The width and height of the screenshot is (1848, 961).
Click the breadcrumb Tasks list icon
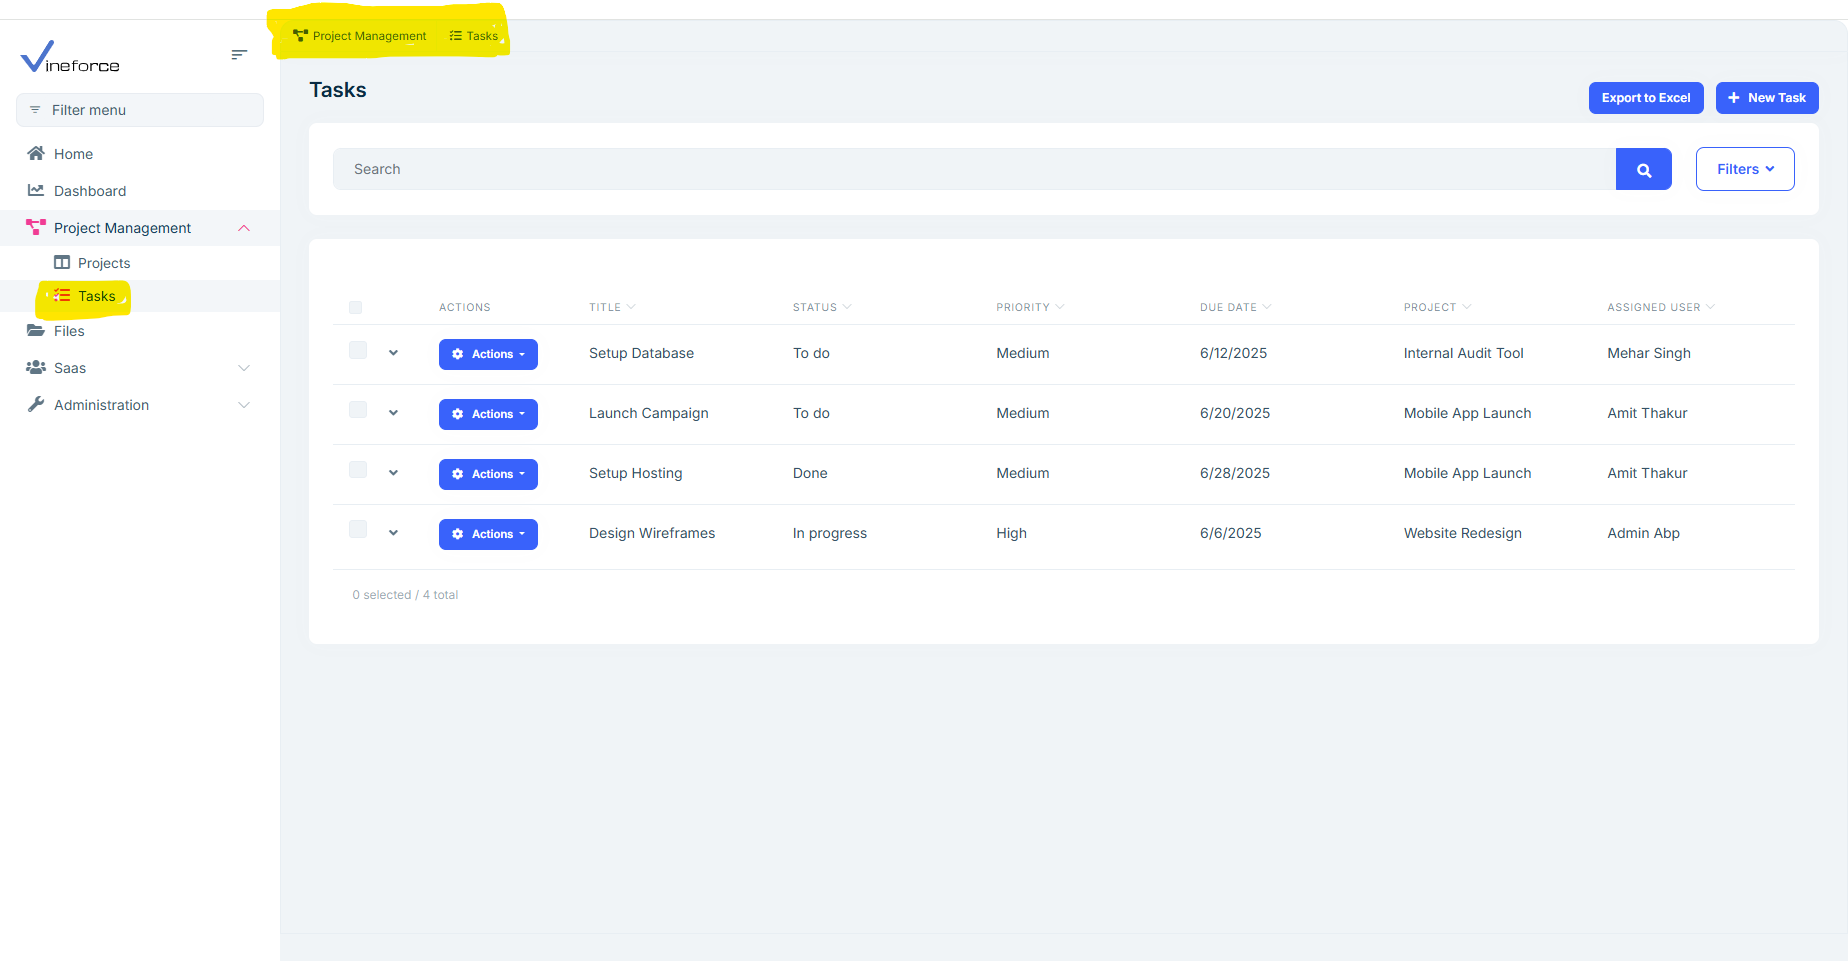(x=456, y=36)
